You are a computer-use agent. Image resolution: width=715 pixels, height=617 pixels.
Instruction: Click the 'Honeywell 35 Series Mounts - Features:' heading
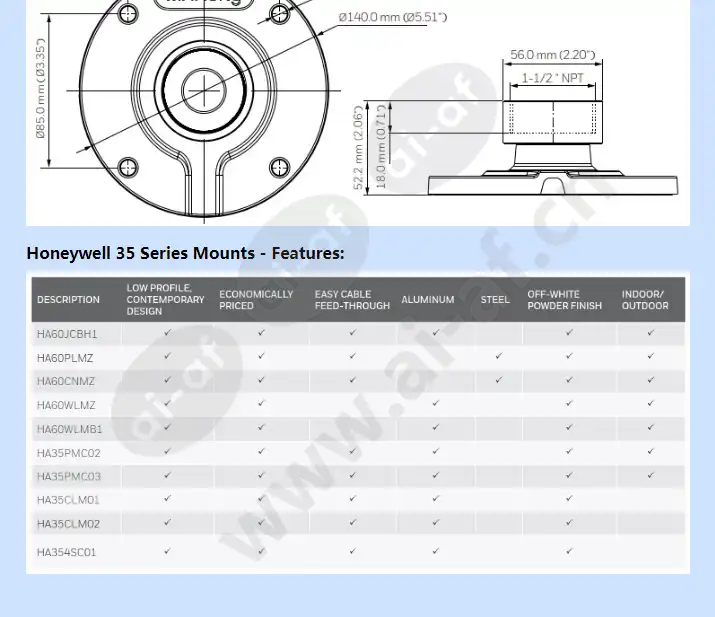185,253
